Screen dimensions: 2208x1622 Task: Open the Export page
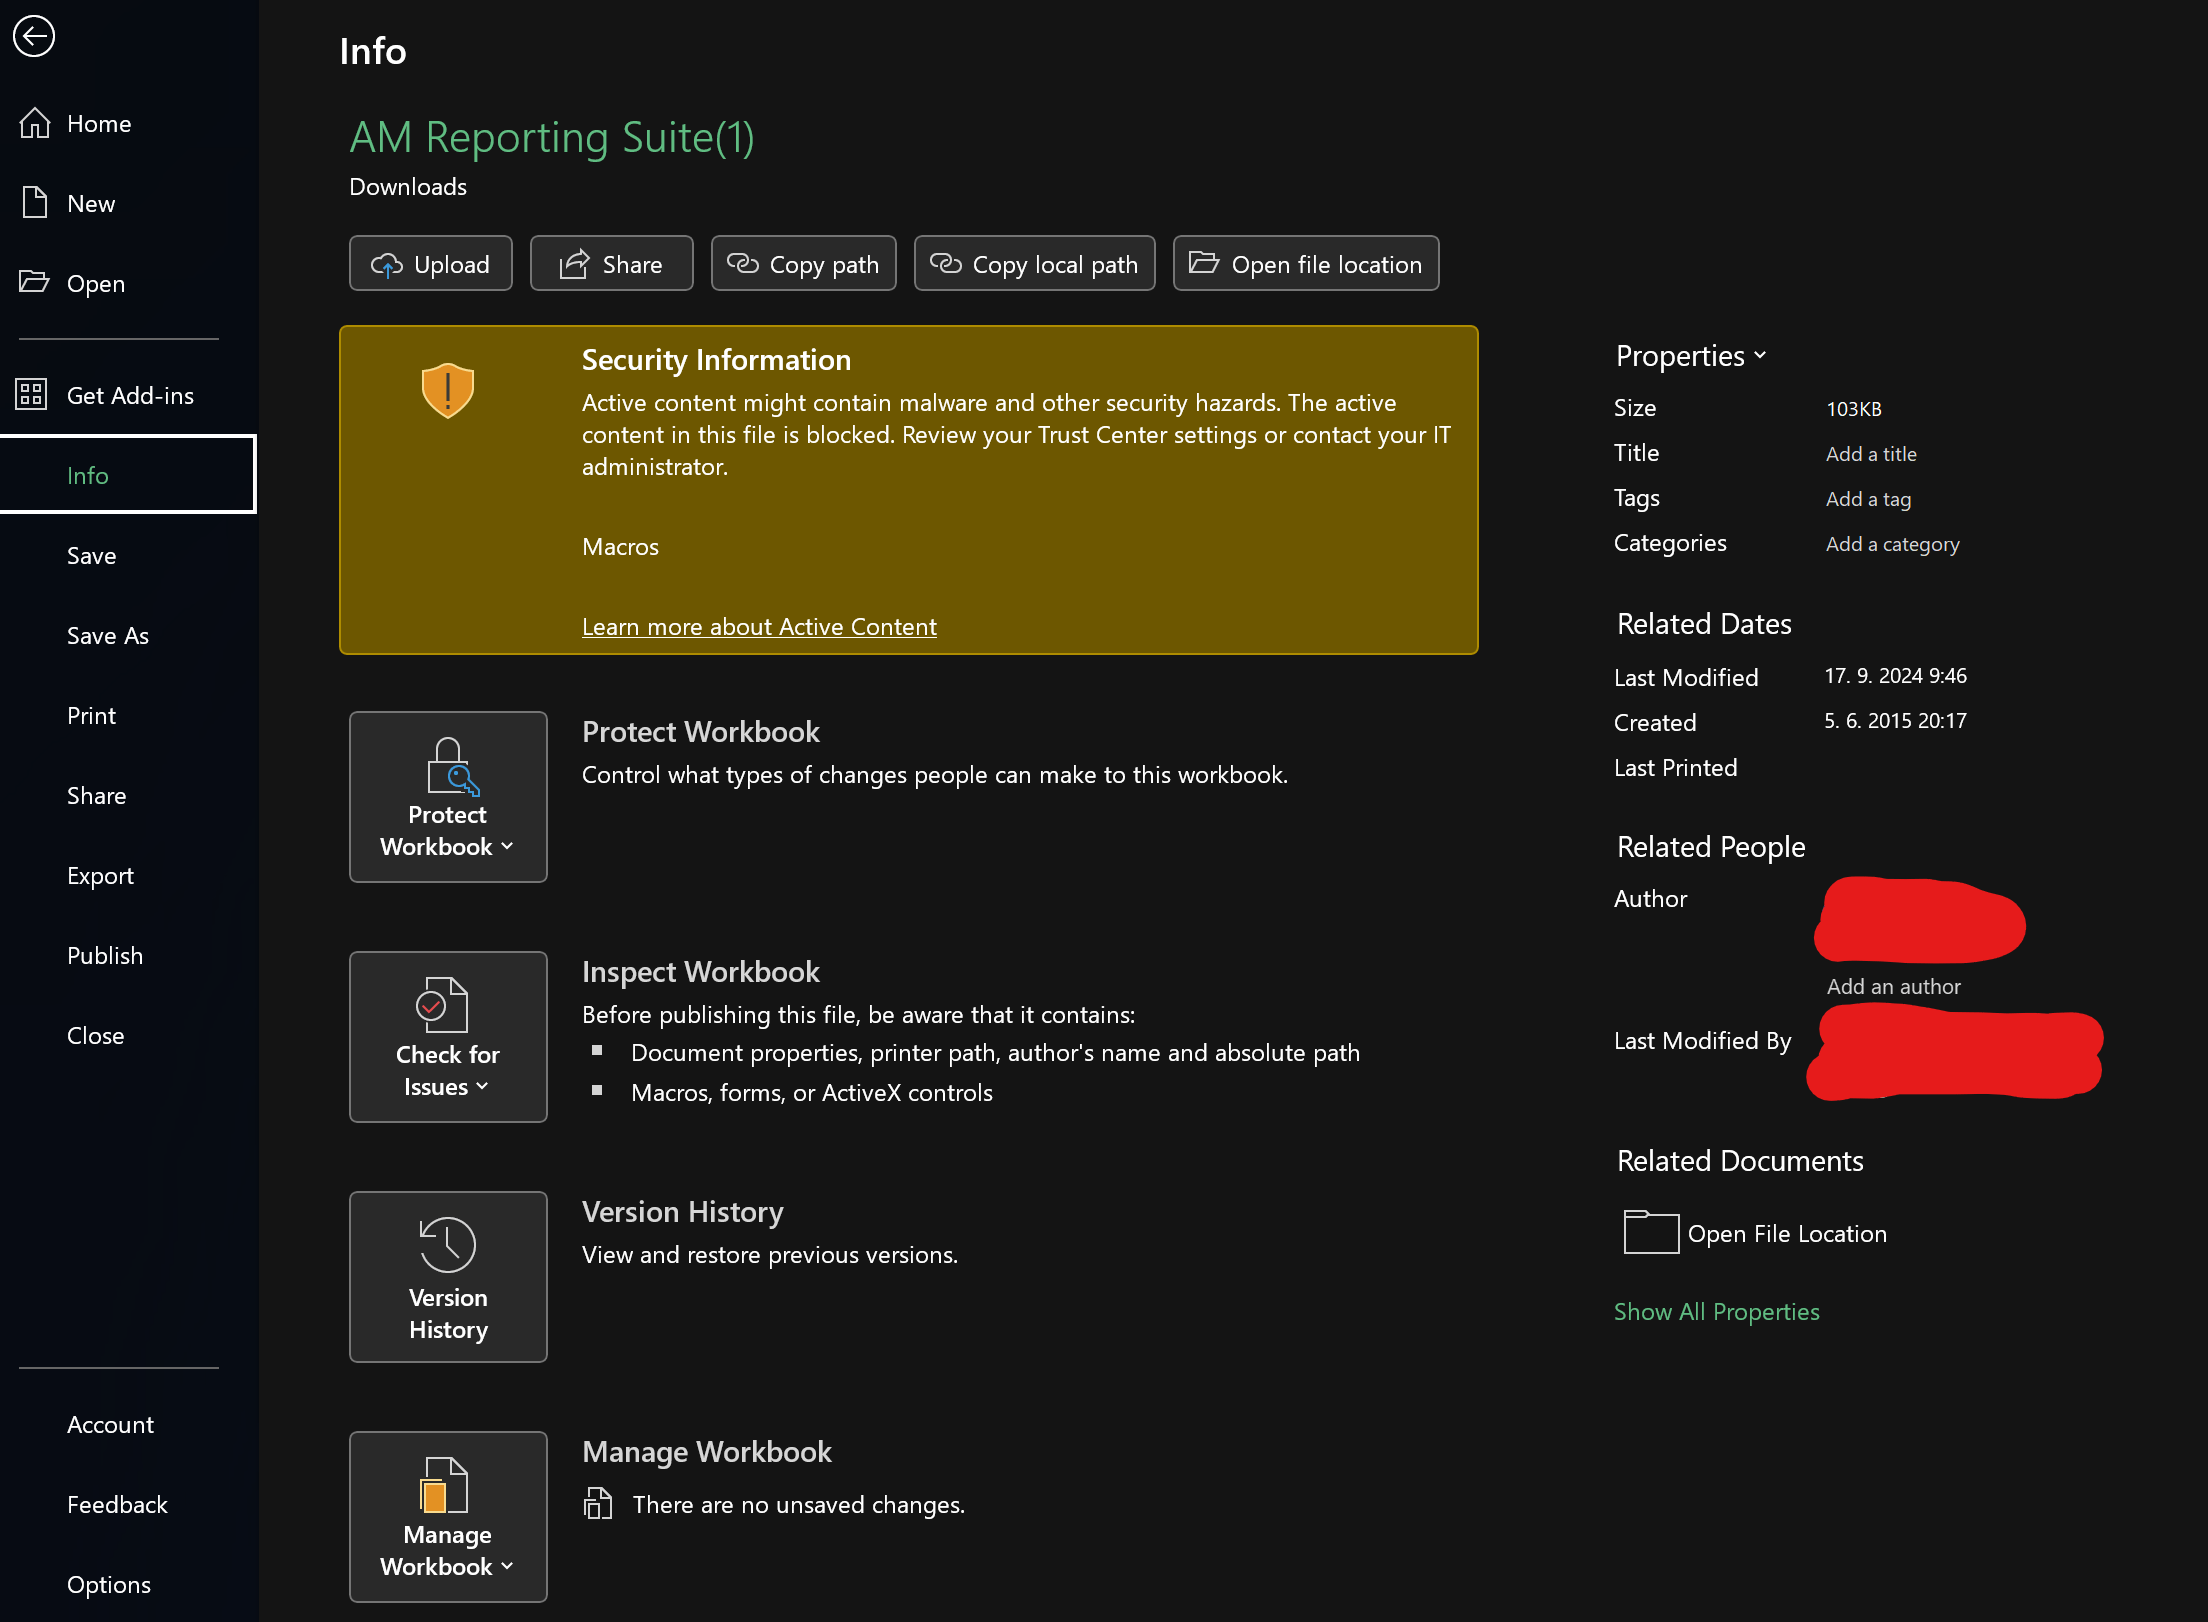pyautogui.click(x=128, y=876)
